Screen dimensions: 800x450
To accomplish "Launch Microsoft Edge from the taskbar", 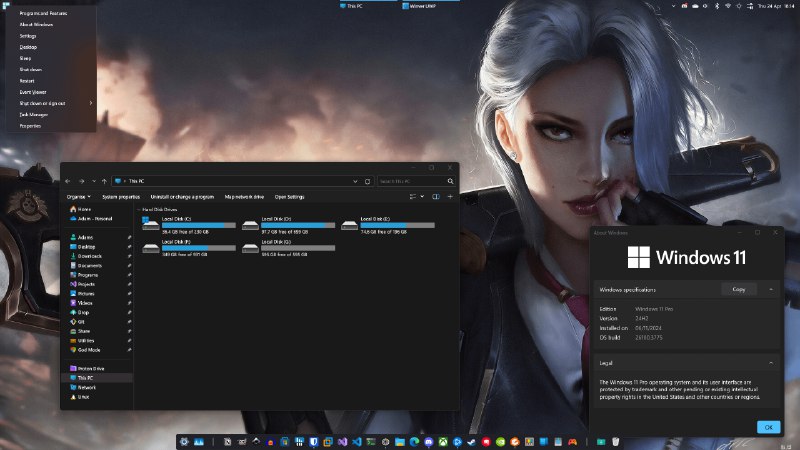I will click(x=414, y=442).
